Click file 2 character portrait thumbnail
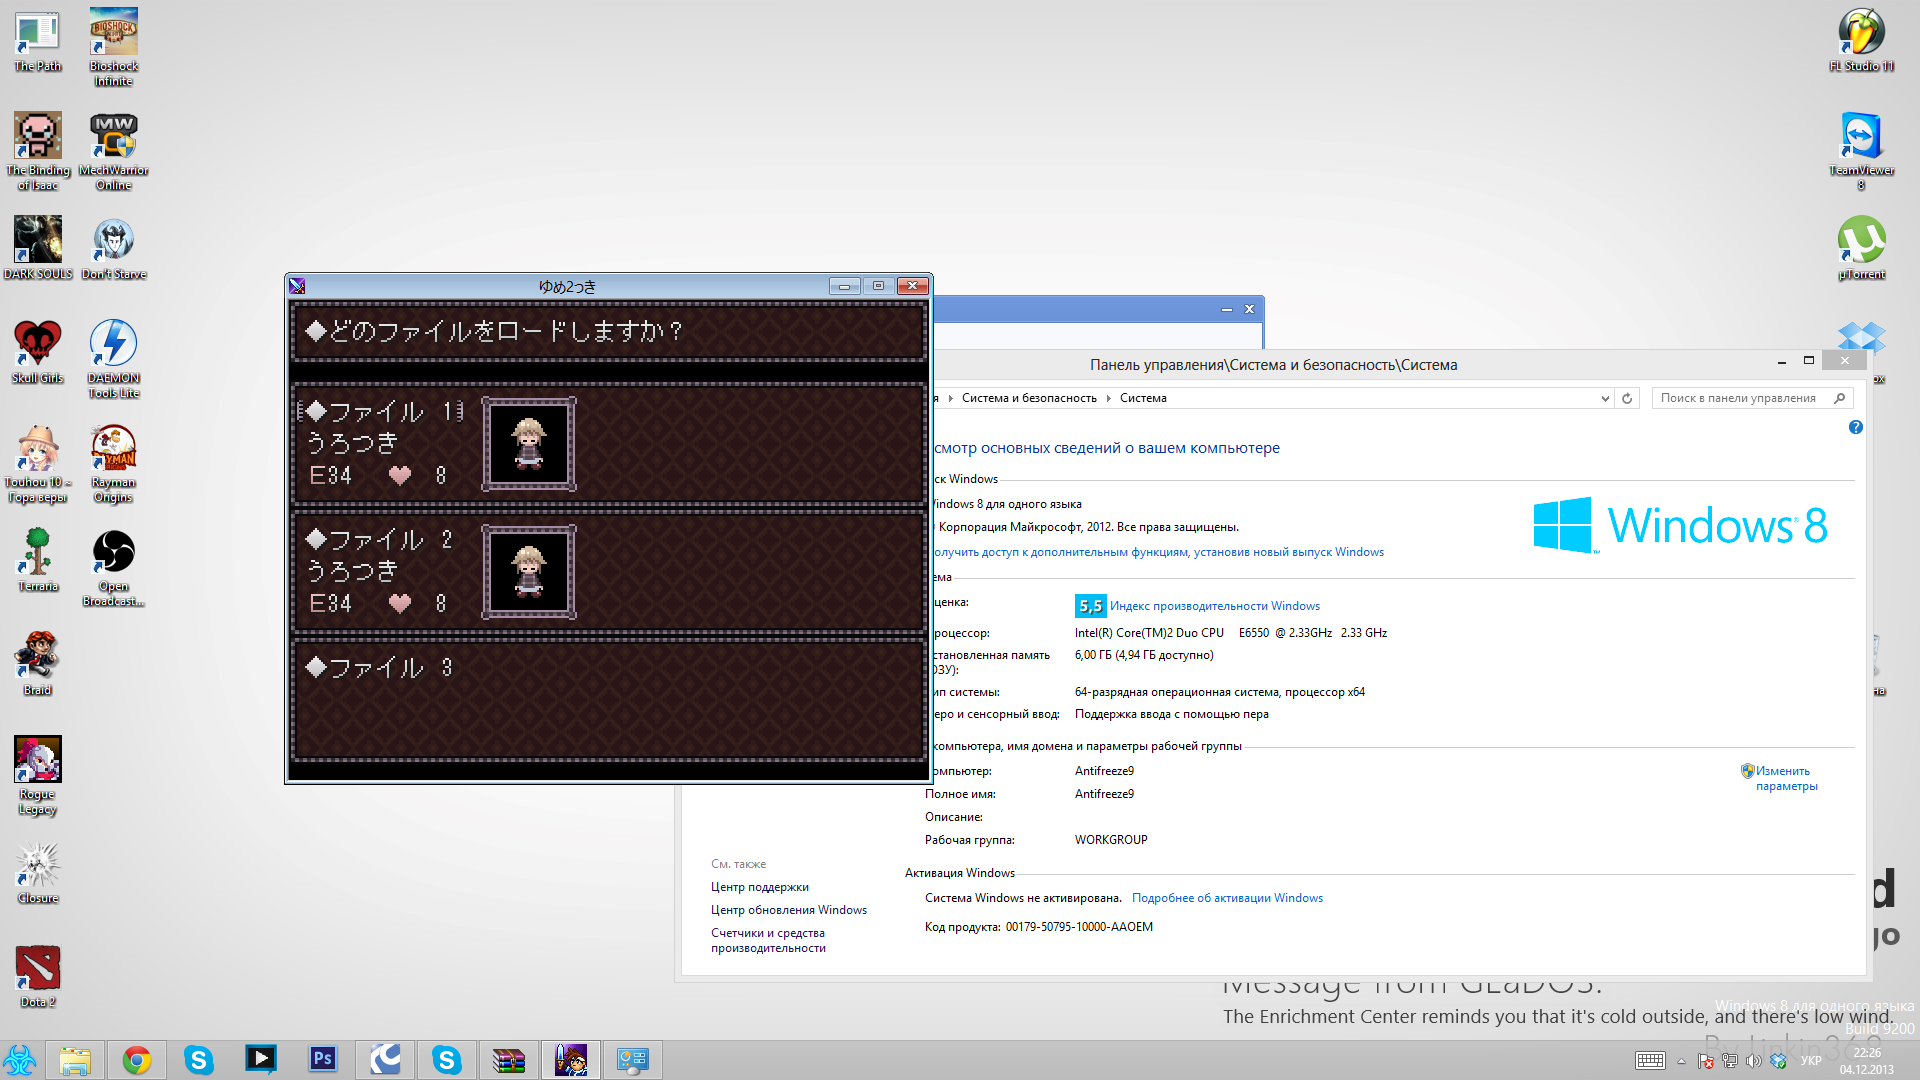Screen dimensions: 1920x1080 [529, 572]
